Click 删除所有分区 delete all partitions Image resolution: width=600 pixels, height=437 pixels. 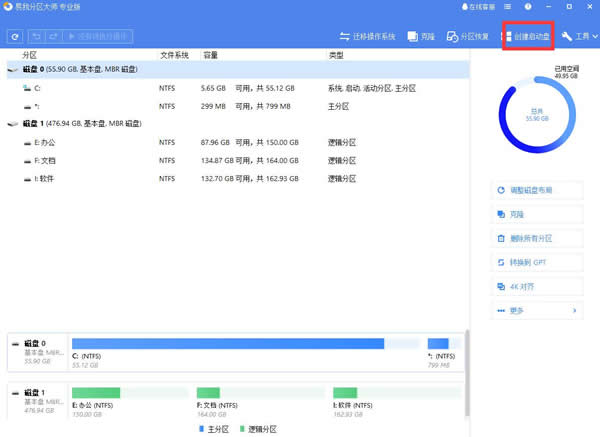pyautogui.click(x=537, y=238)
